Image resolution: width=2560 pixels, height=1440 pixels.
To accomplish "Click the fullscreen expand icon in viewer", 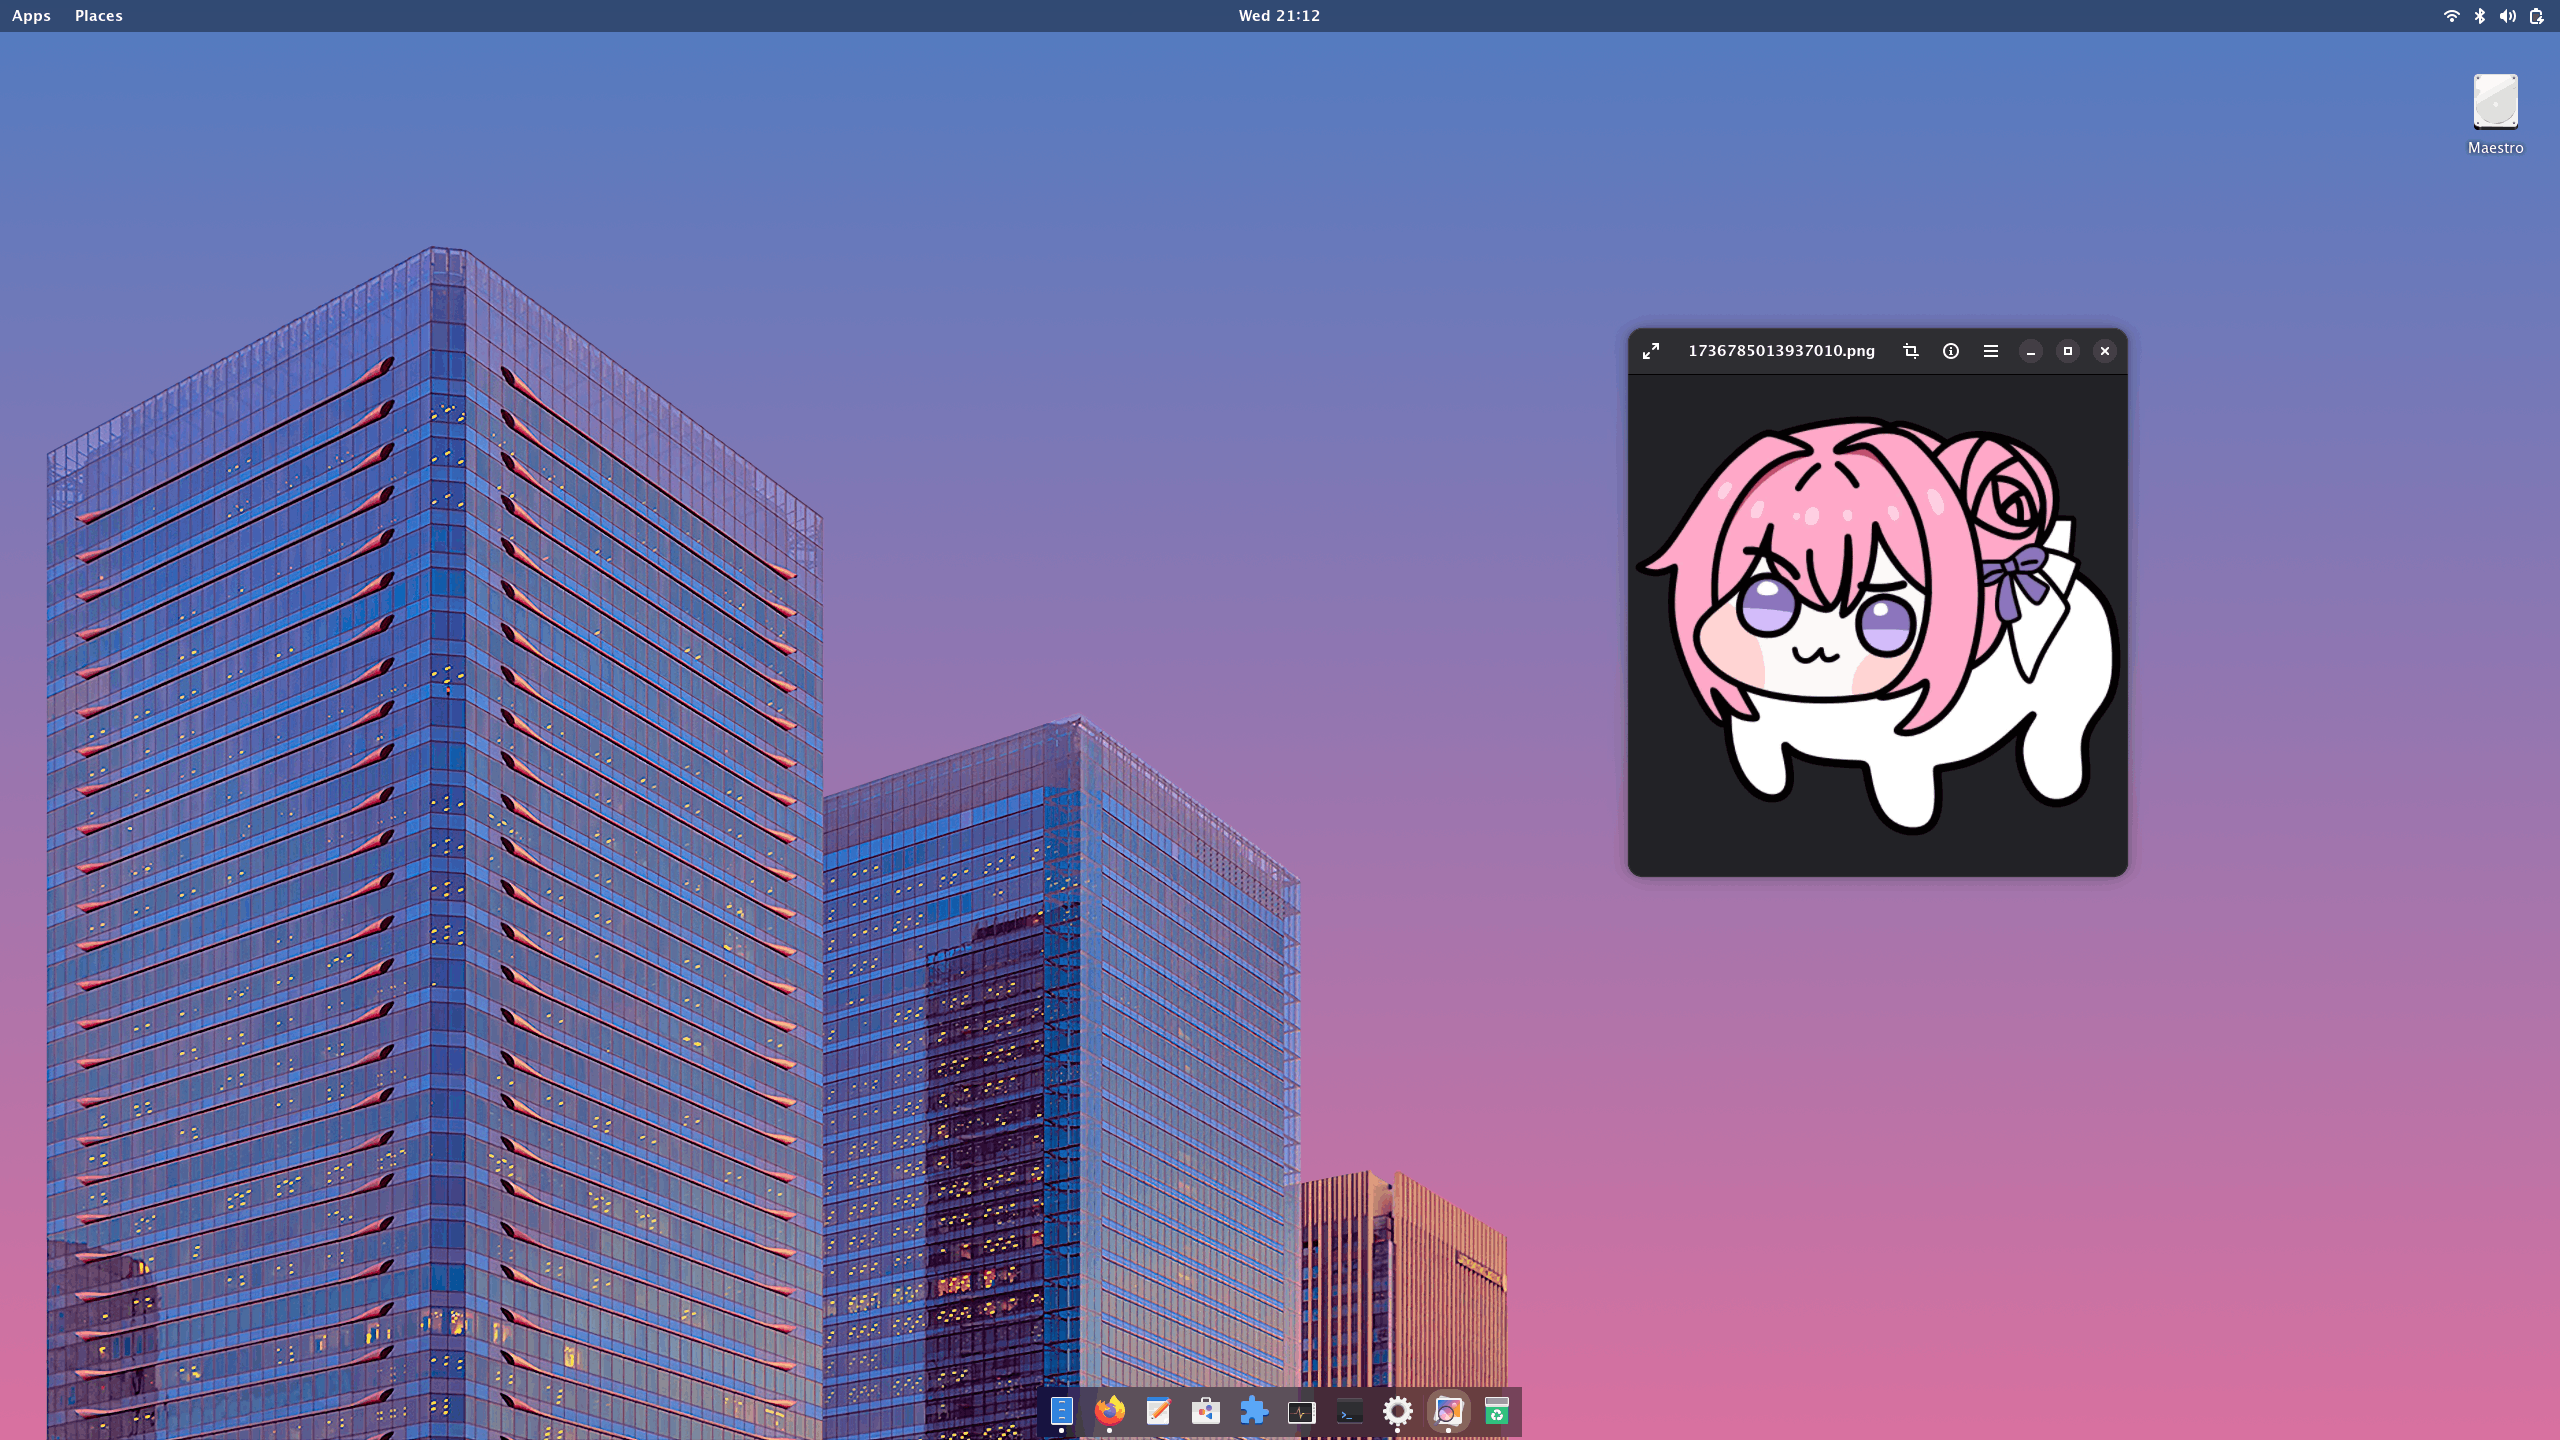I will point(1651,351).
